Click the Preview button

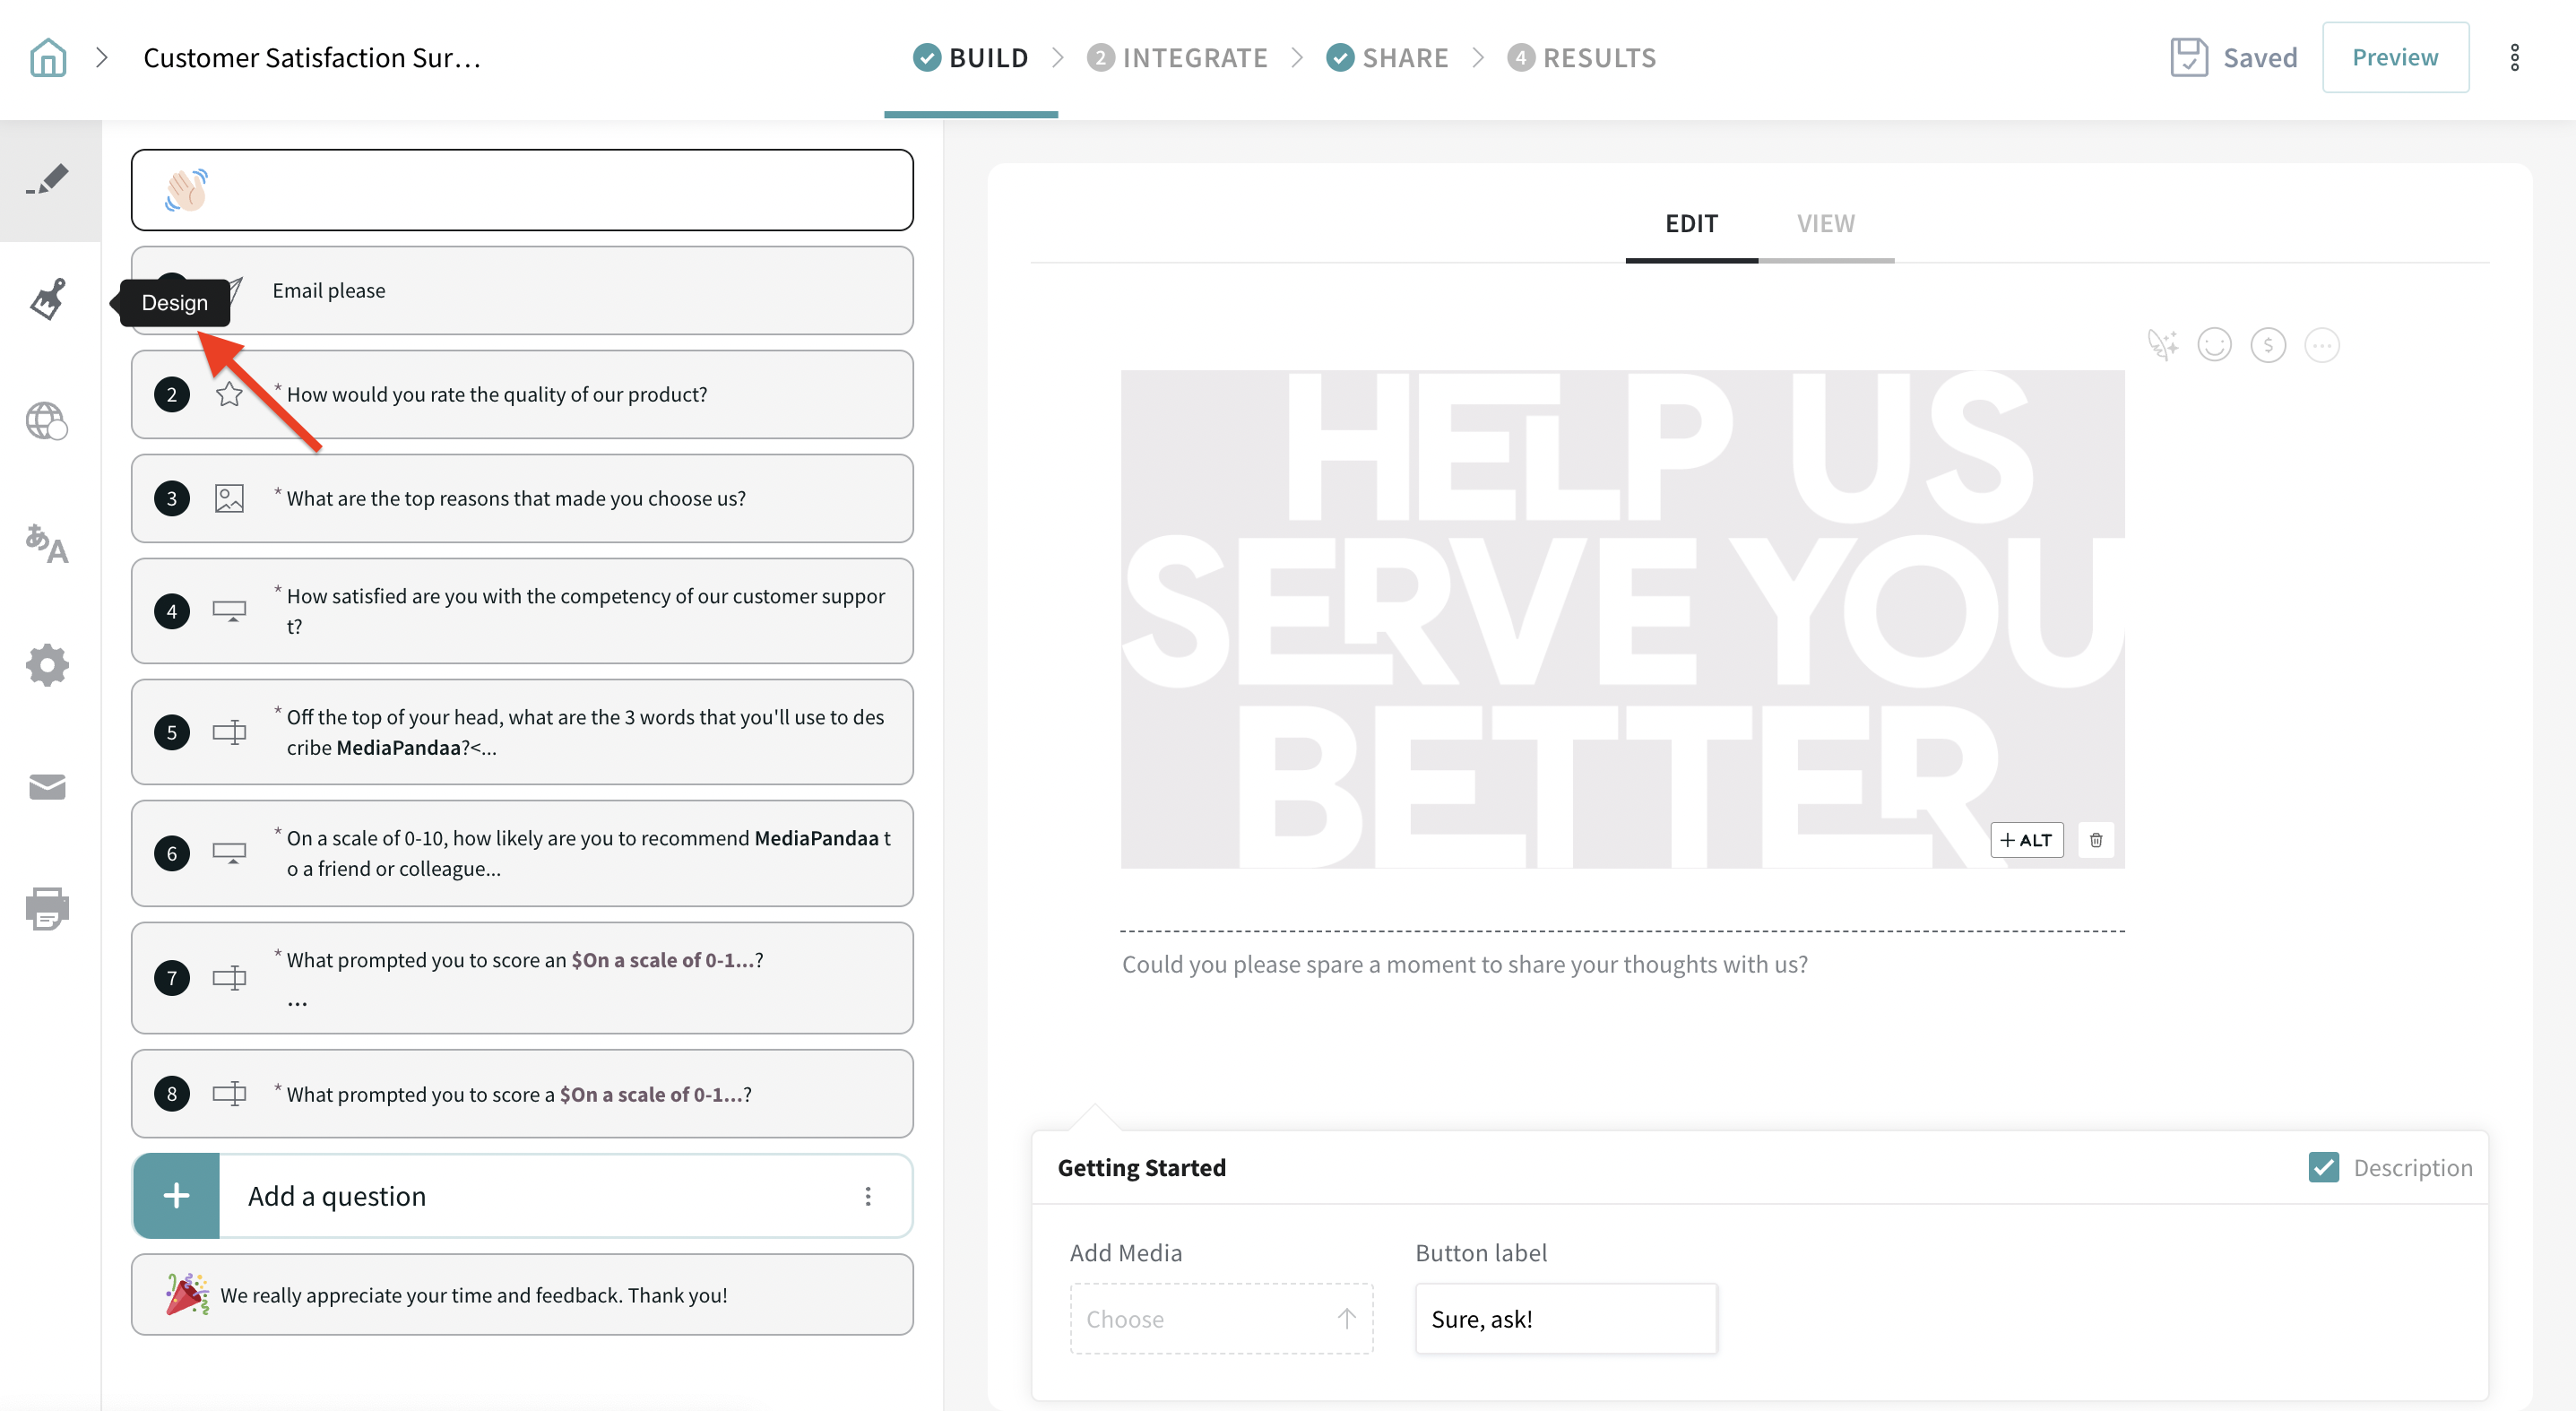[2394, 57]
